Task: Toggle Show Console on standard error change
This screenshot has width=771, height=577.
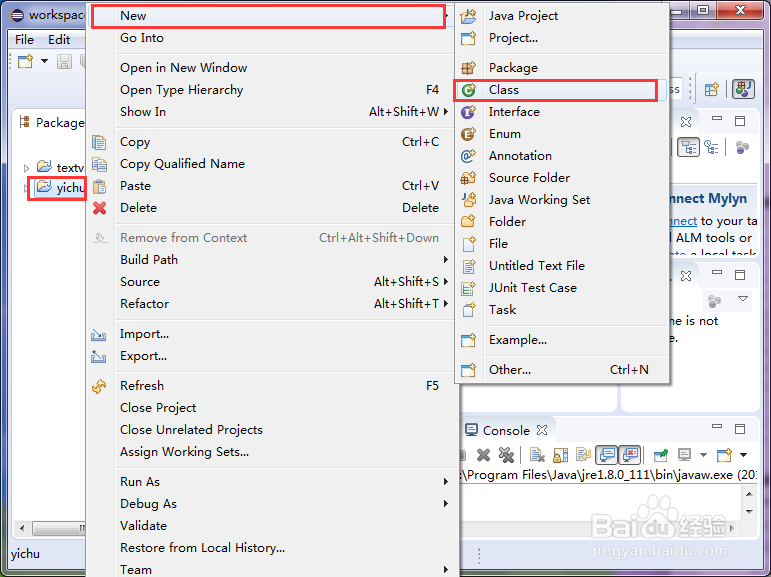Action: tap(630, 455)
